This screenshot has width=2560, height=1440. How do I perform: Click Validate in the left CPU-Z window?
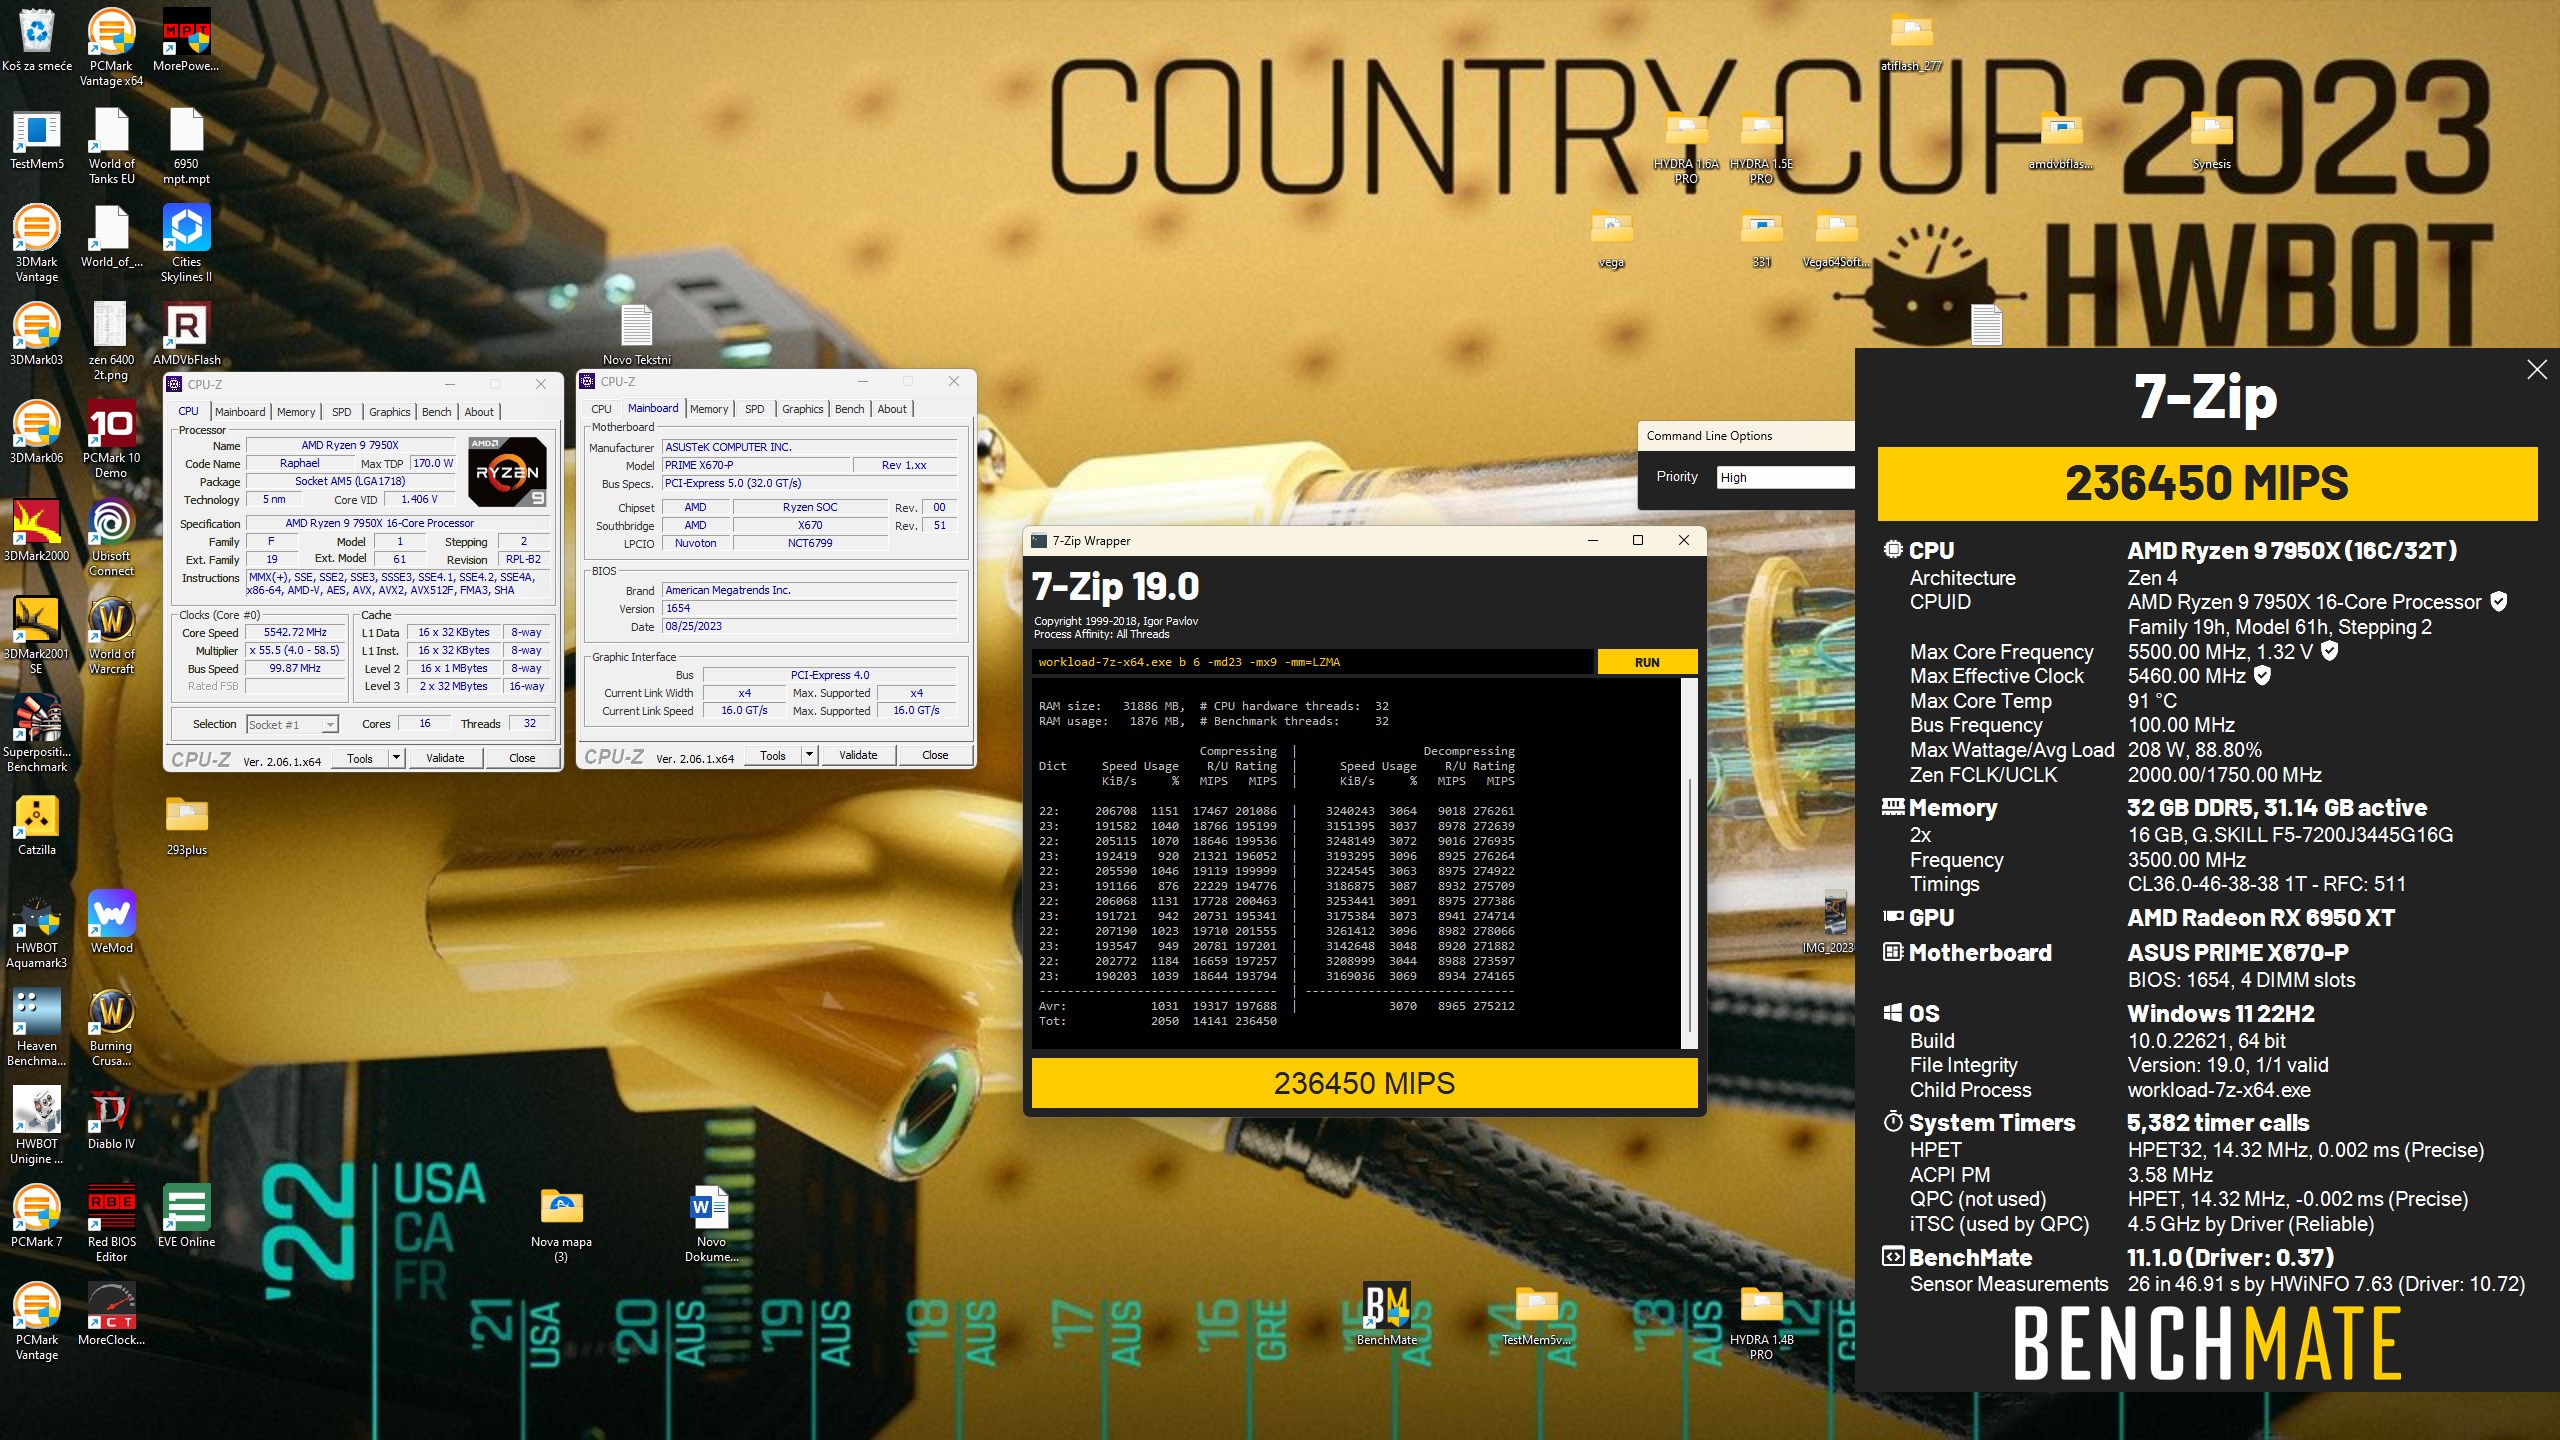[x=445, y=758]
